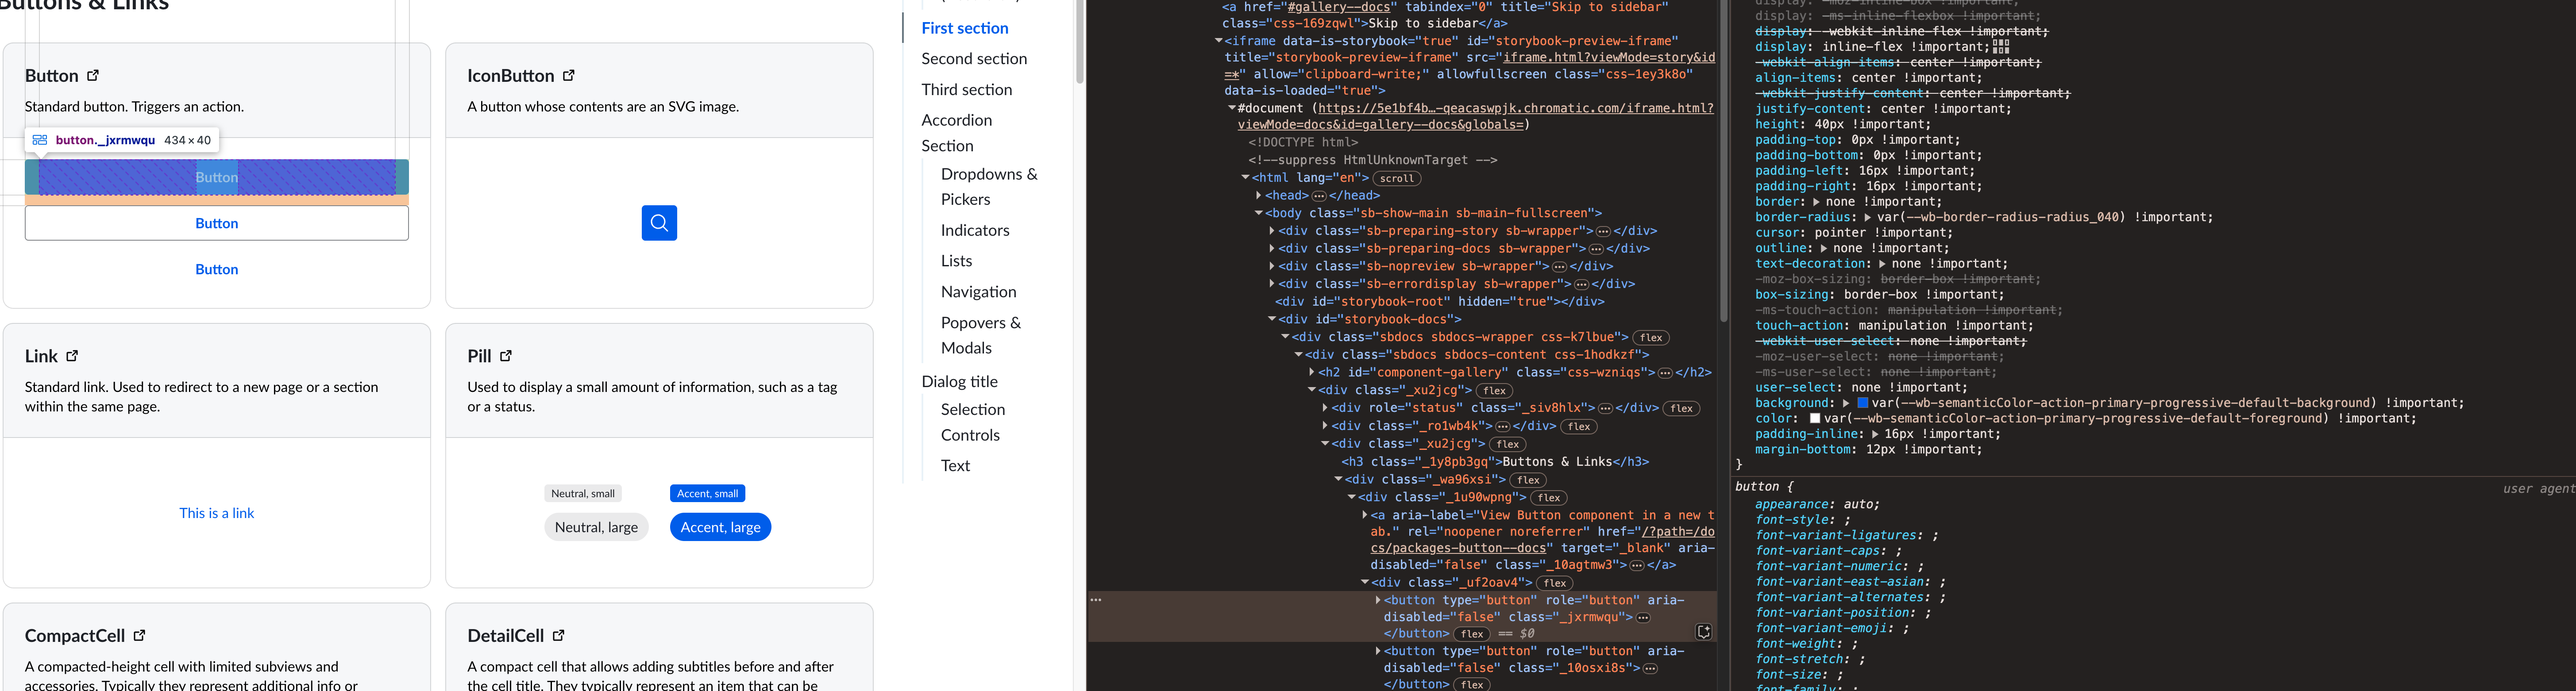Click the flex badge on sbdocs-wrapper div
Image resolution: width=2576 pixels, height=691 pixels.
click(x=1651, y=337)
